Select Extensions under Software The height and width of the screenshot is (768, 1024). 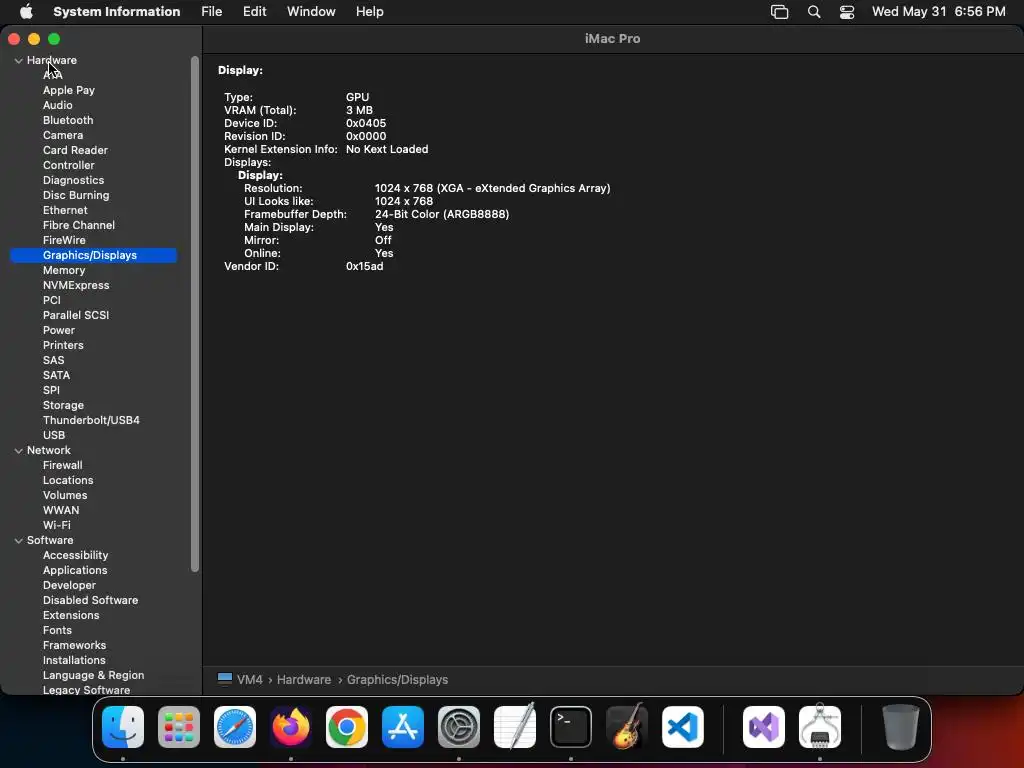(x=71, y=616)
